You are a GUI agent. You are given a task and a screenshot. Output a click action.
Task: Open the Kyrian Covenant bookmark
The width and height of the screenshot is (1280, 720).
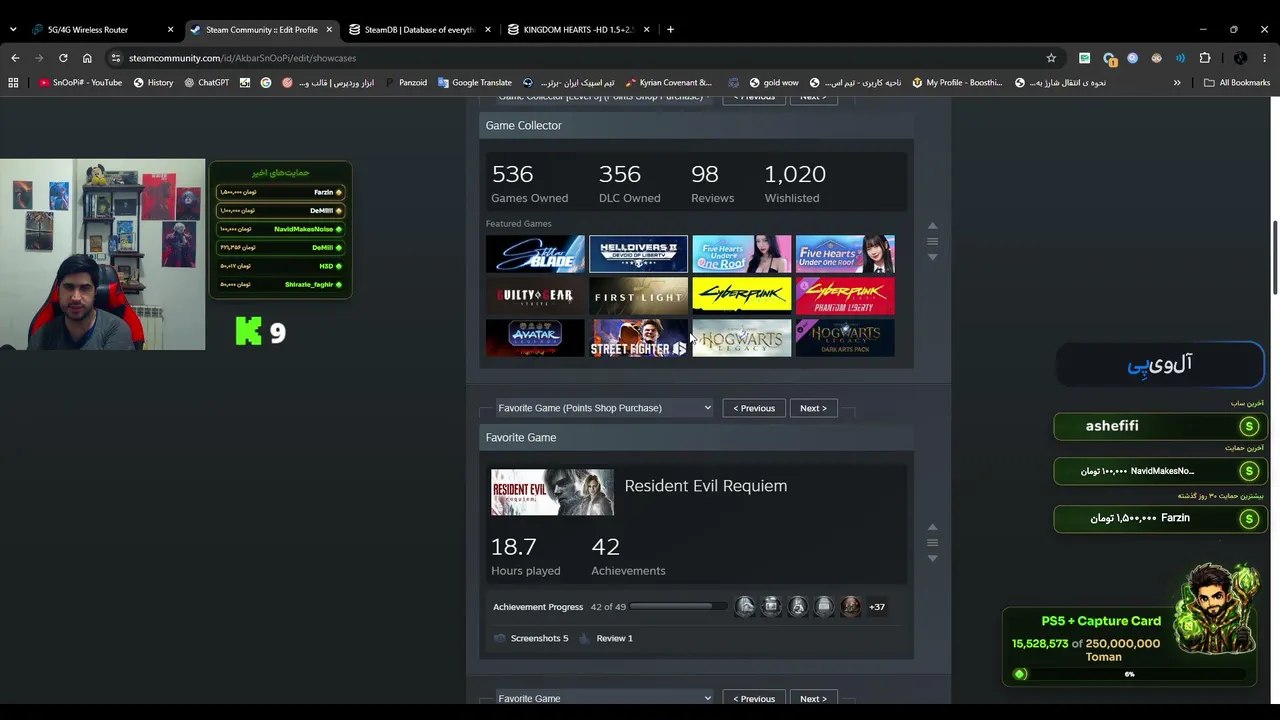point(669,83)
